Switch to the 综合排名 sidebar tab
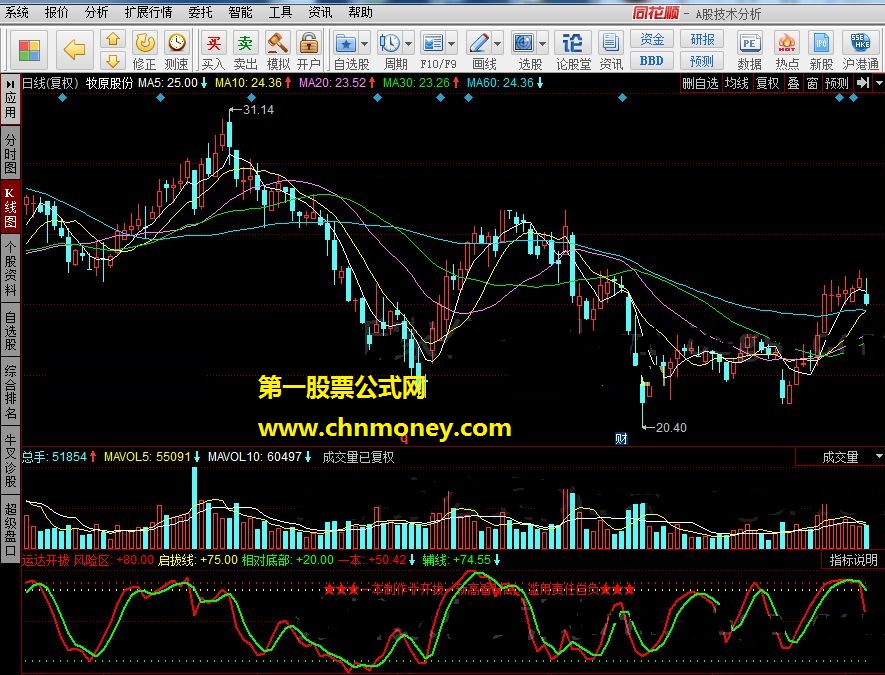 pyautogui.click(x=10, y=391)
